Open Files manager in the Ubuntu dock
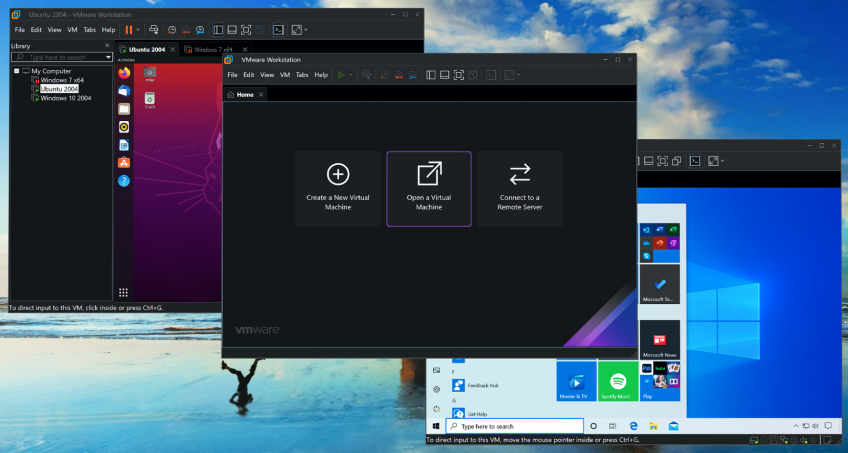Image resolution: width=848 pixels, height=453 pixels. 124,109
